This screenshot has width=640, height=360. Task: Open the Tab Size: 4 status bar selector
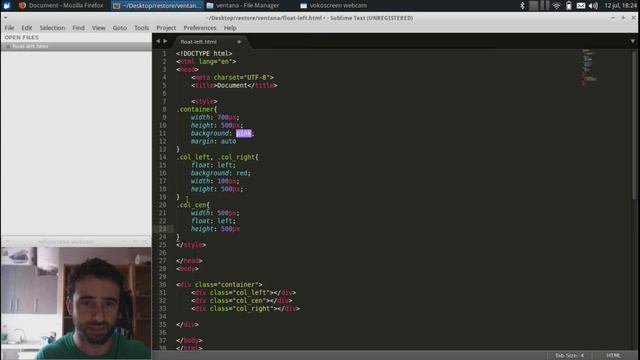click(x=570, y=356)
